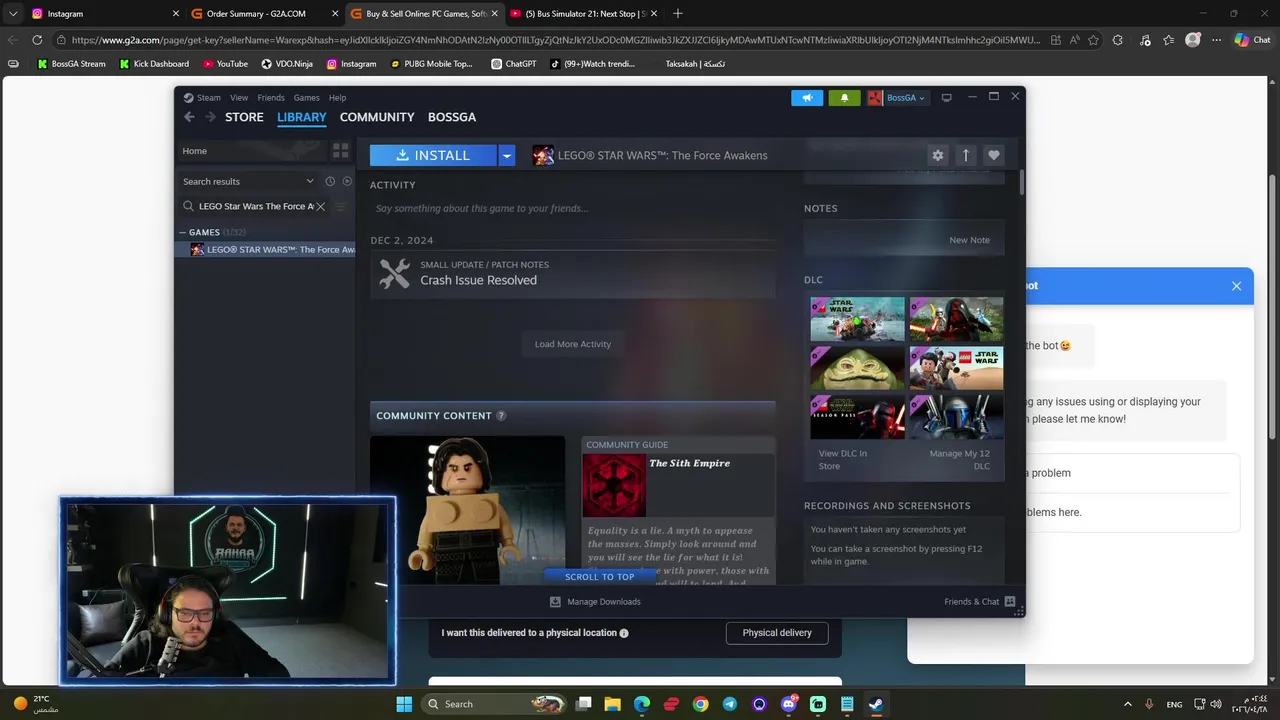The width and height of the screenshot is (1280, 720).
Task: Click New Note button
Action: coord(969,240)
